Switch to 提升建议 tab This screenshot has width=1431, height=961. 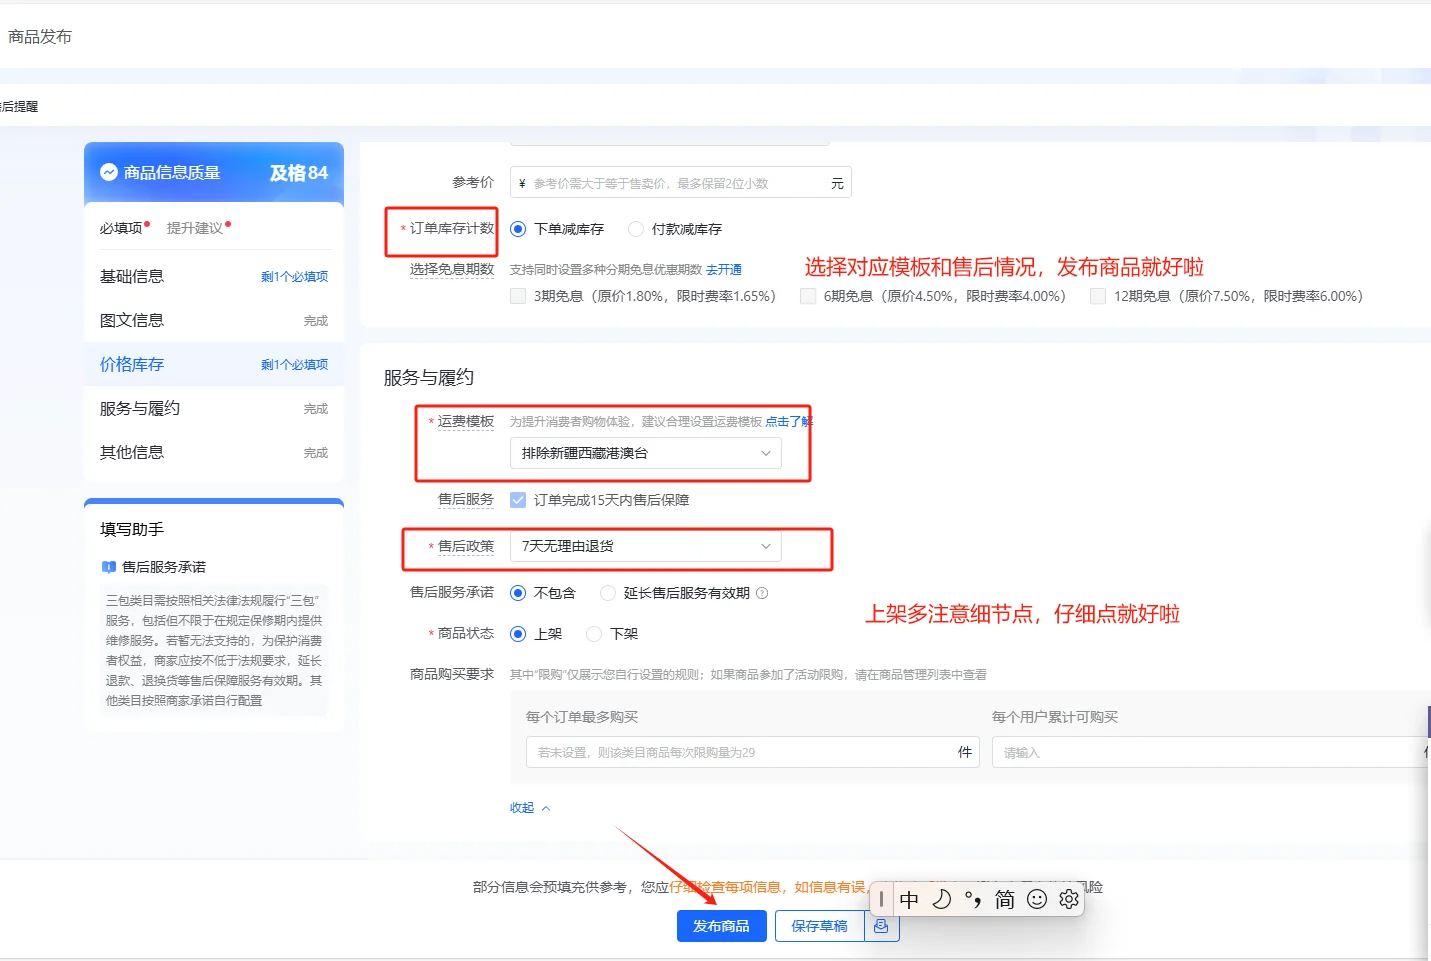pyautogui.click(x=195, y=228)
